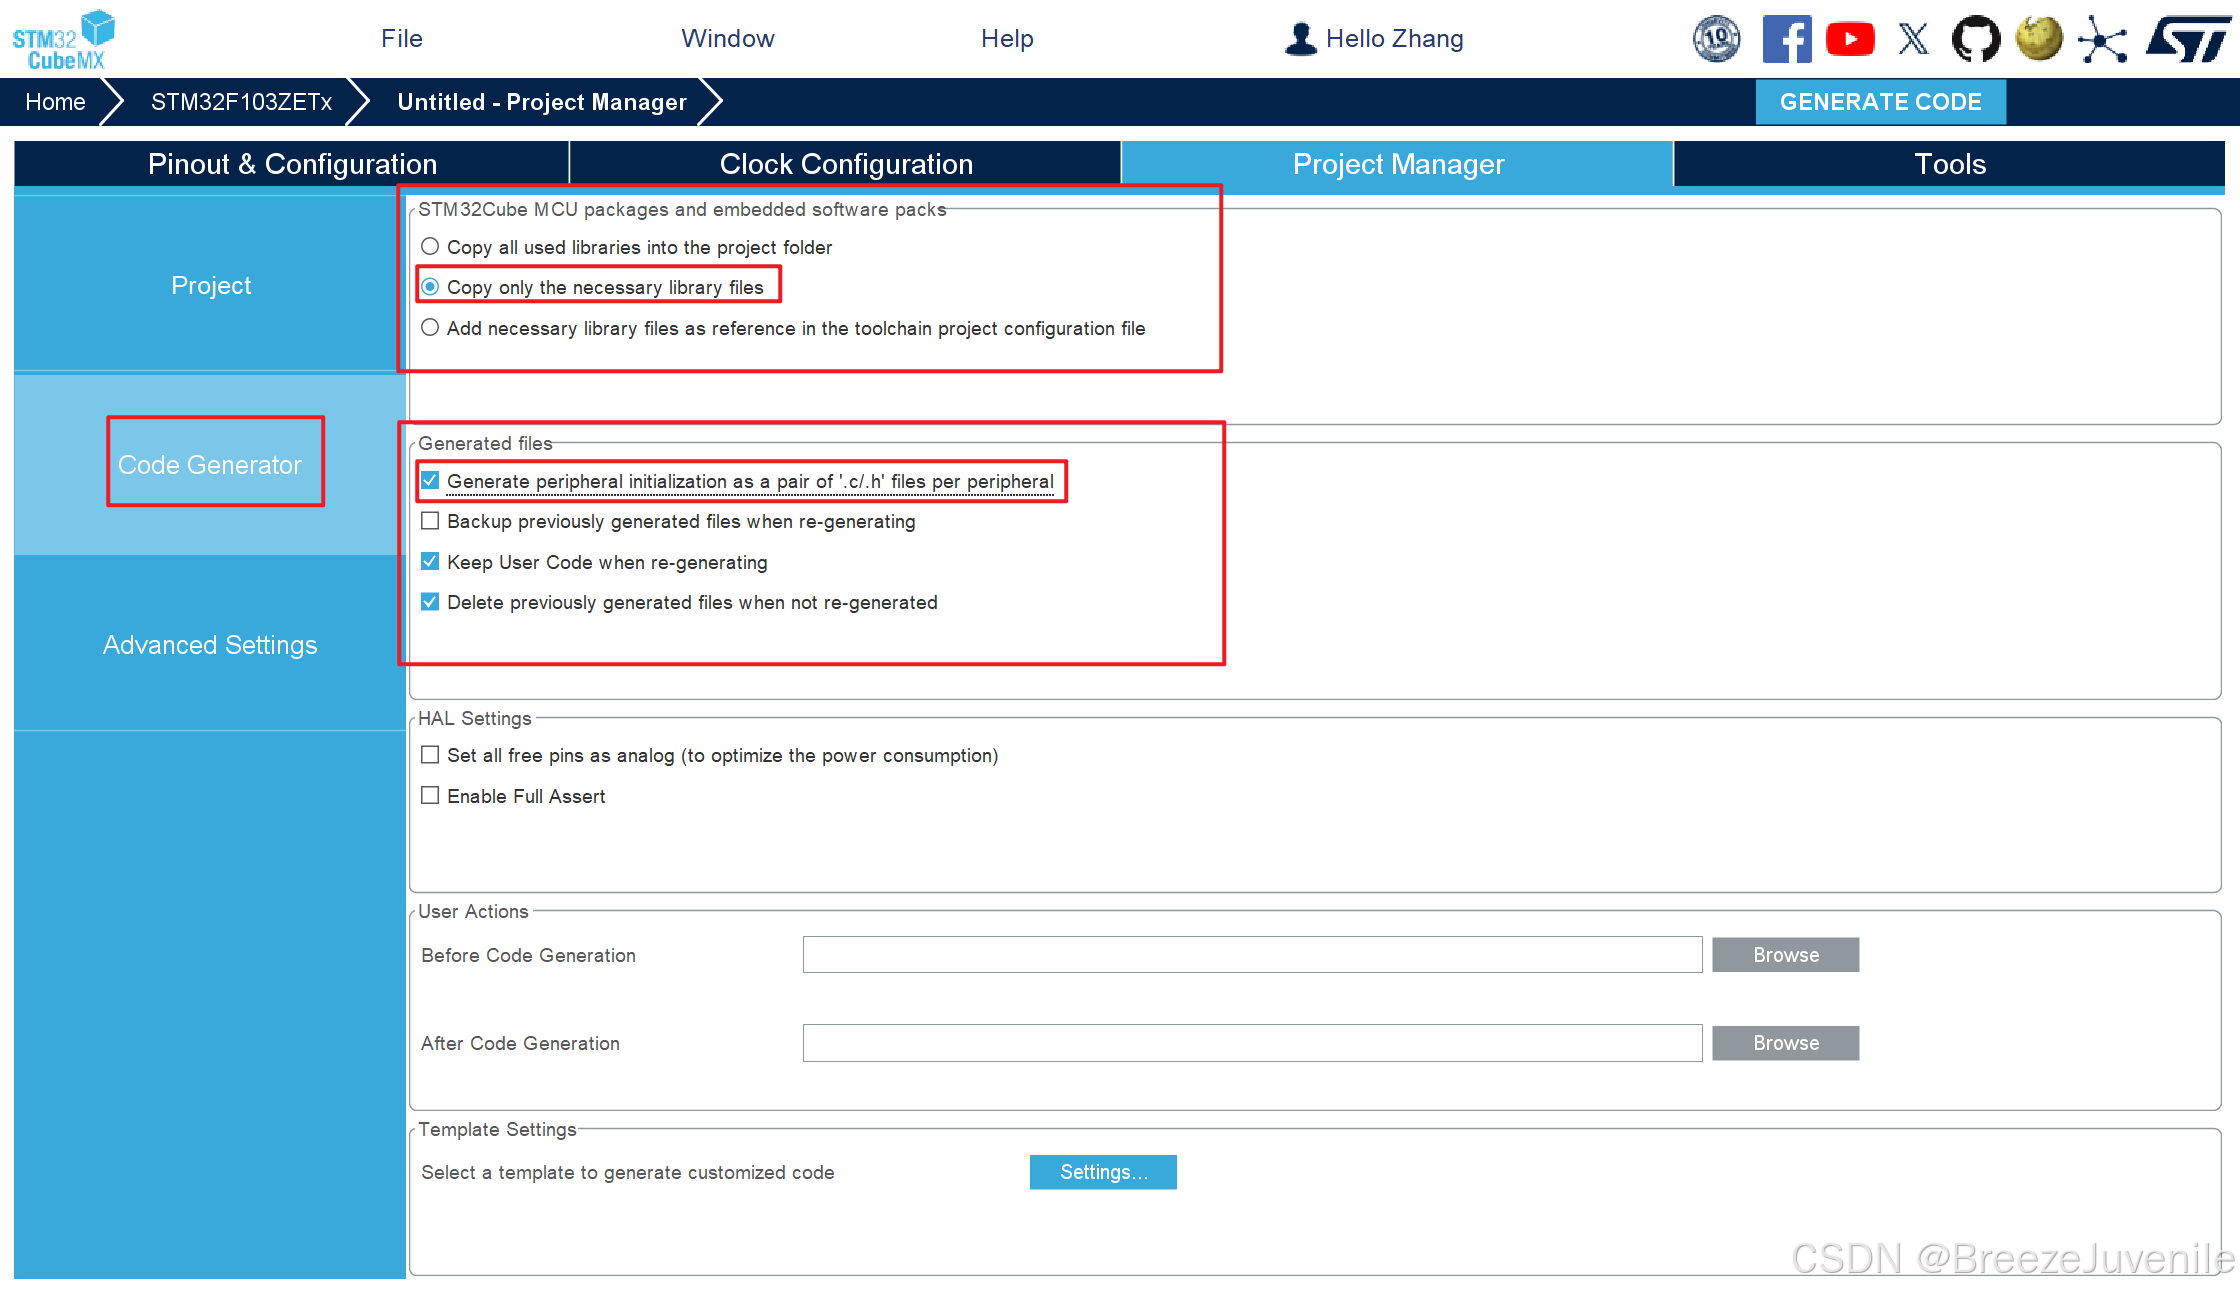
Task: Open the GitHub icon link
Action: tap(1976, 40)
